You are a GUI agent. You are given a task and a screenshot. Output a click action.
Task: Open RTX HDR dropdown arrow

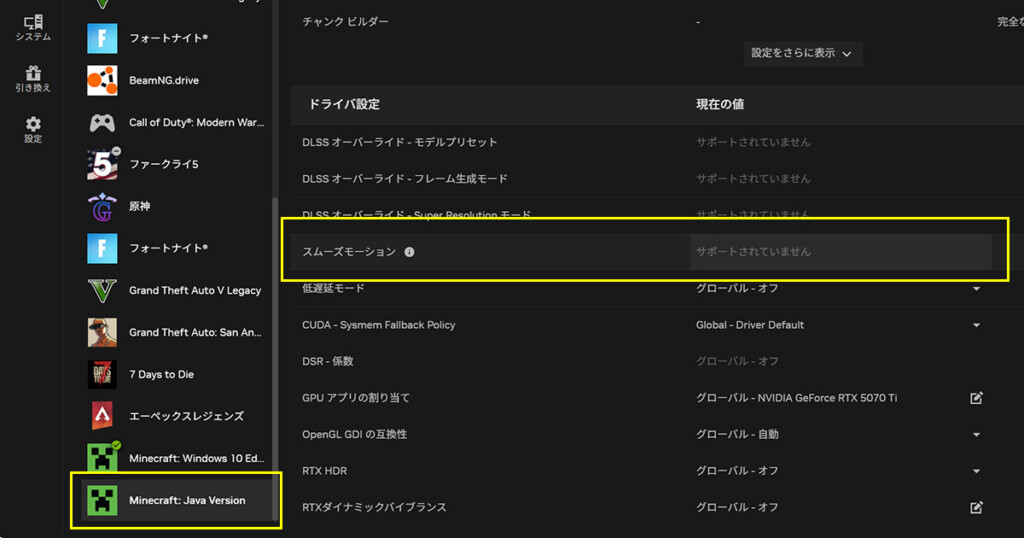[976, 471]
